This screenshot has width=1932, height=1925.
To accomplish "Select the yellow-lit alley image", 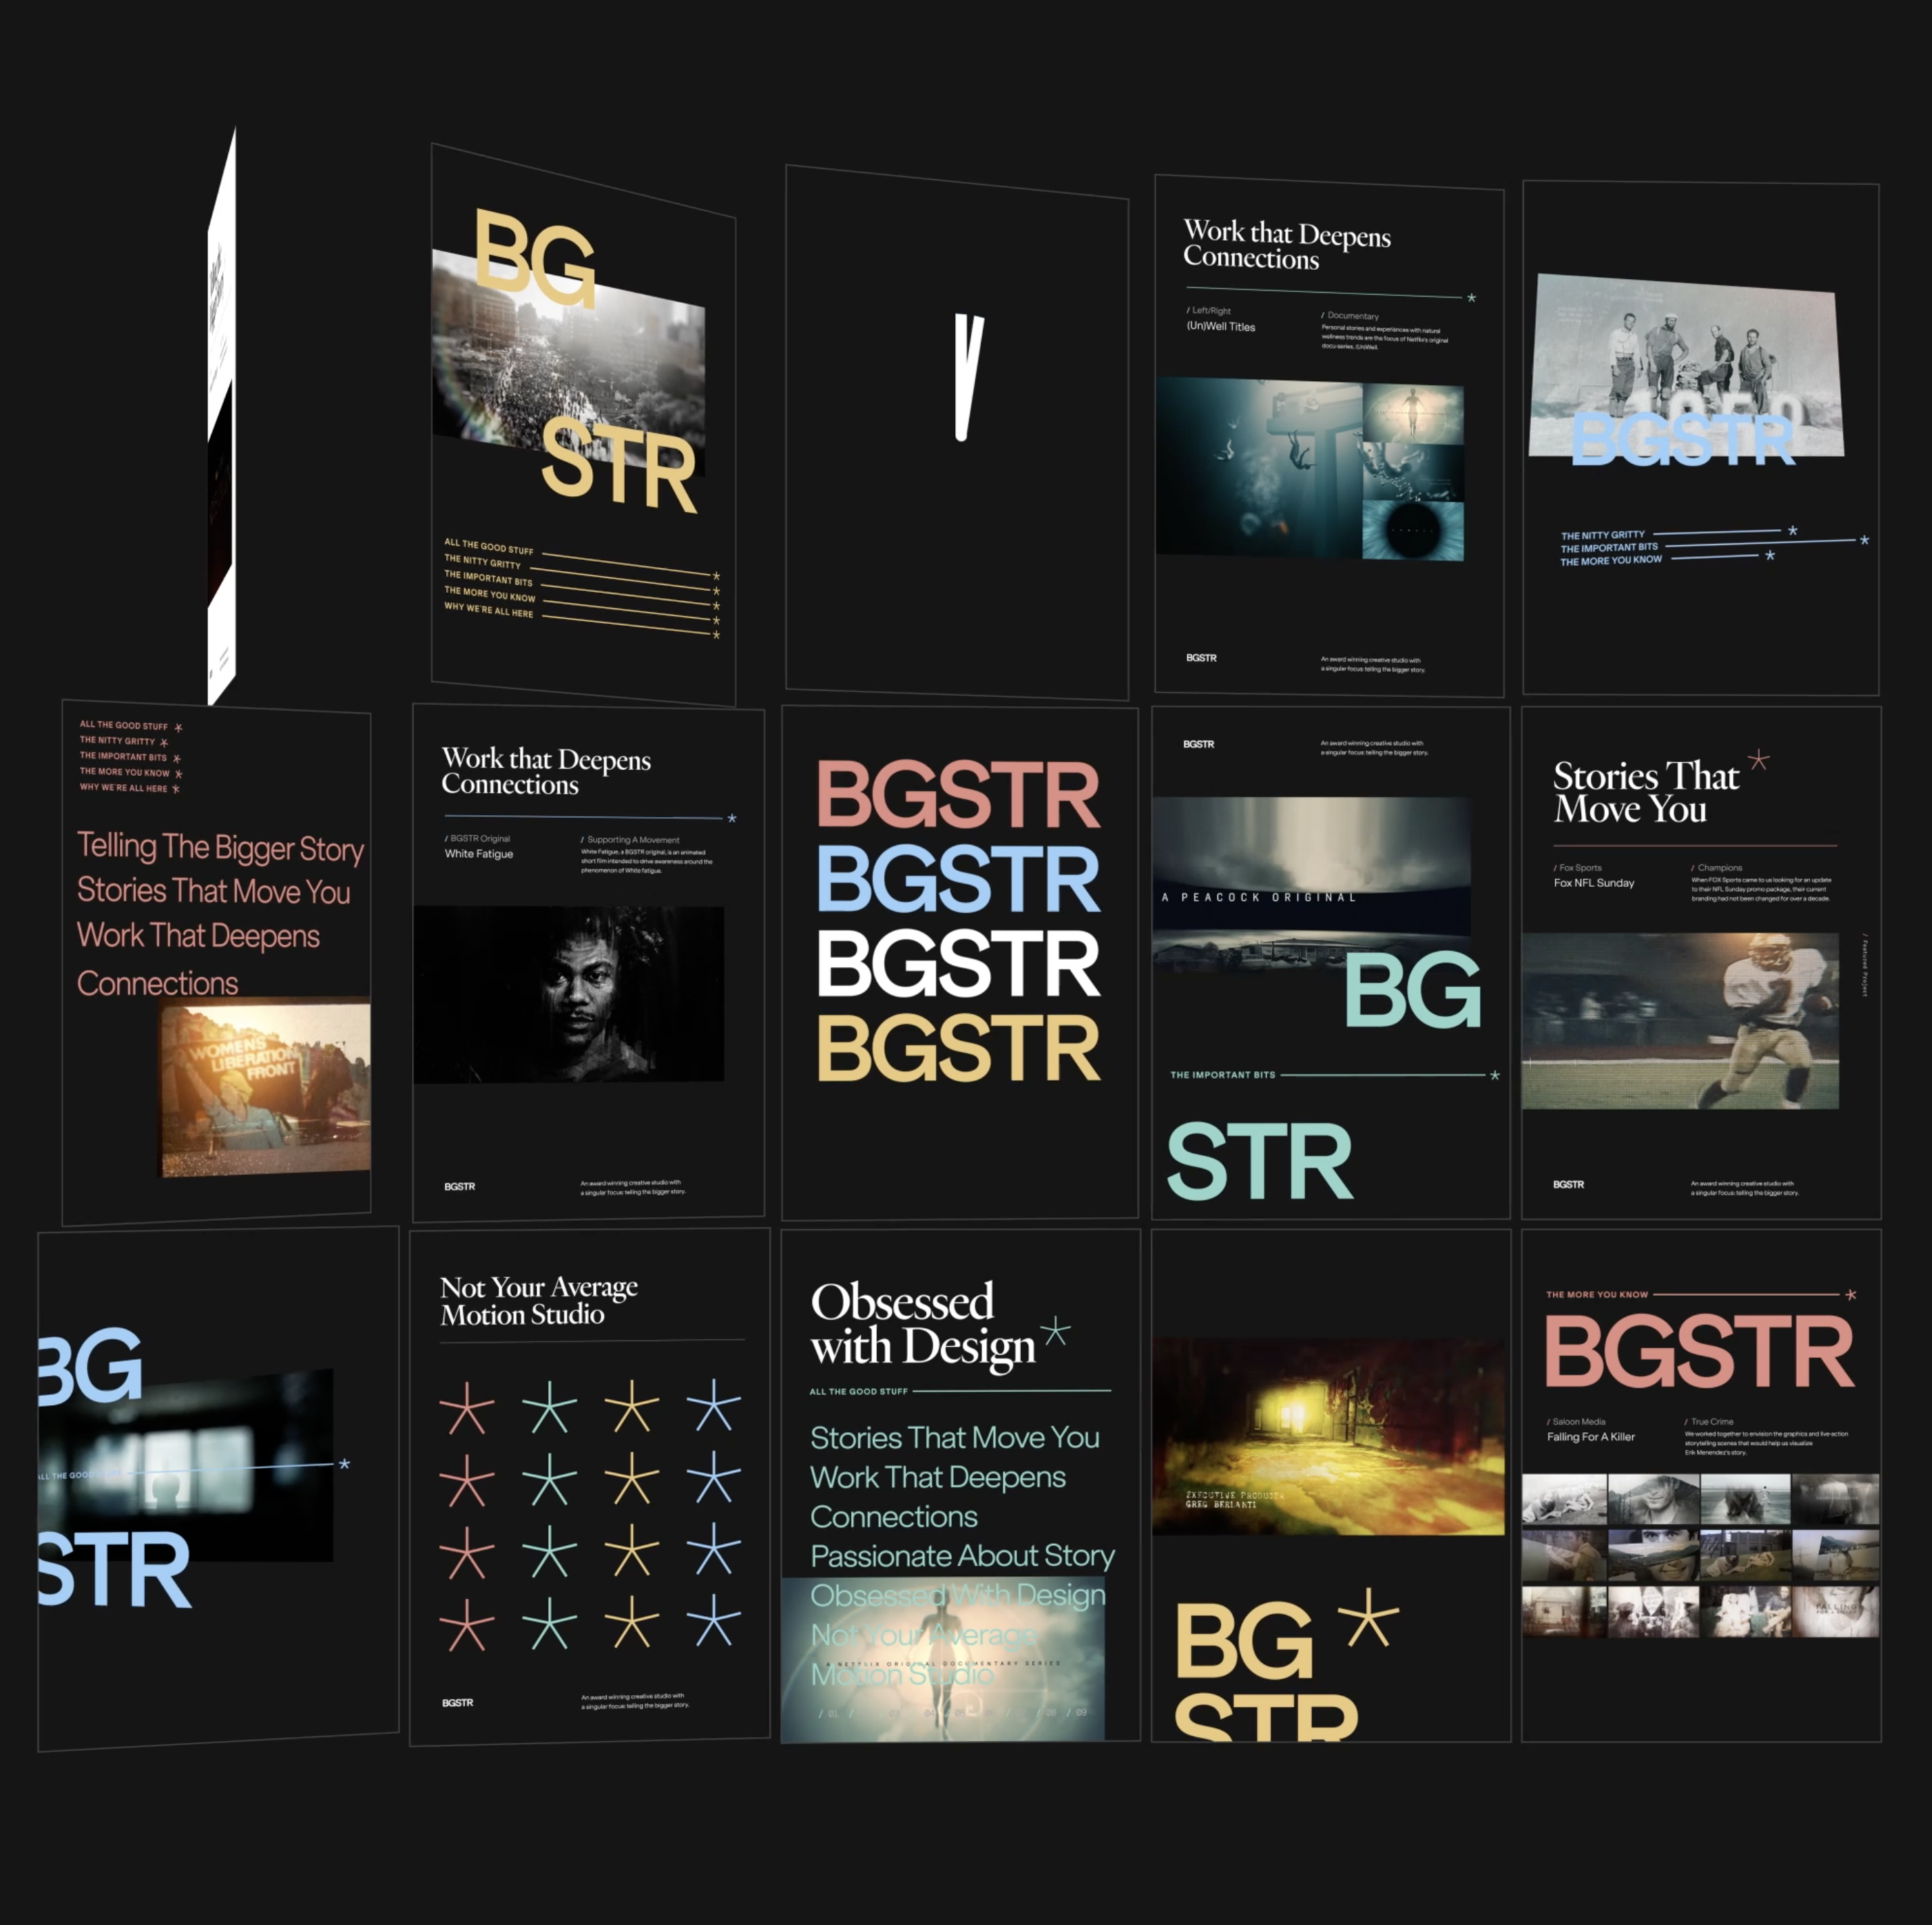I will click(x=1328, y=1436).
